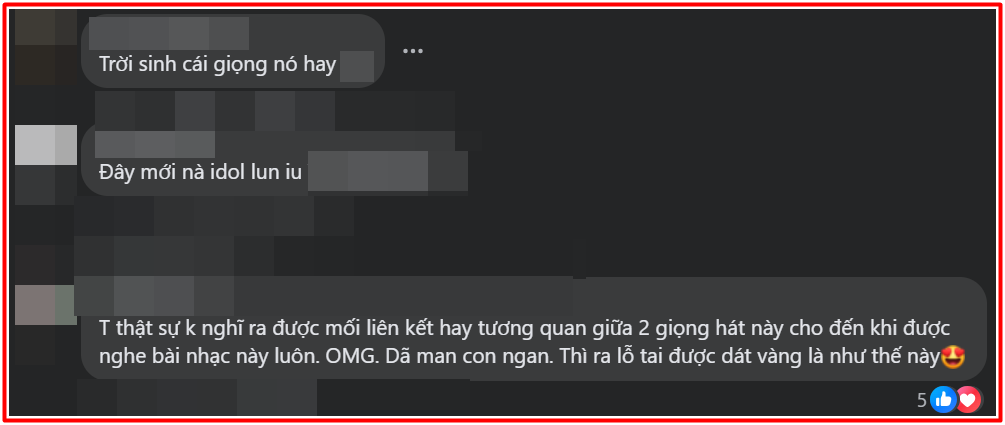Click blurred action row under the long comment
Screen dimensions: 1005x425
tap(196, 397)
